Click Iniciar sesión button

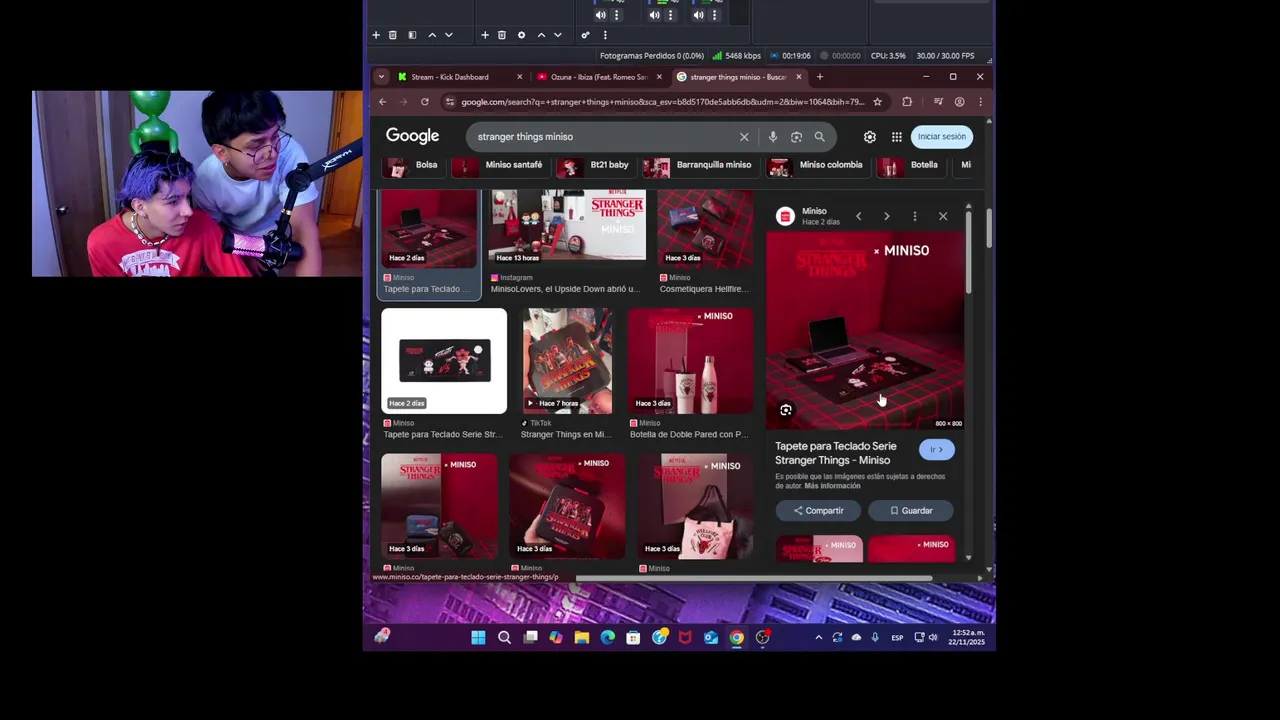pos(942,137)
